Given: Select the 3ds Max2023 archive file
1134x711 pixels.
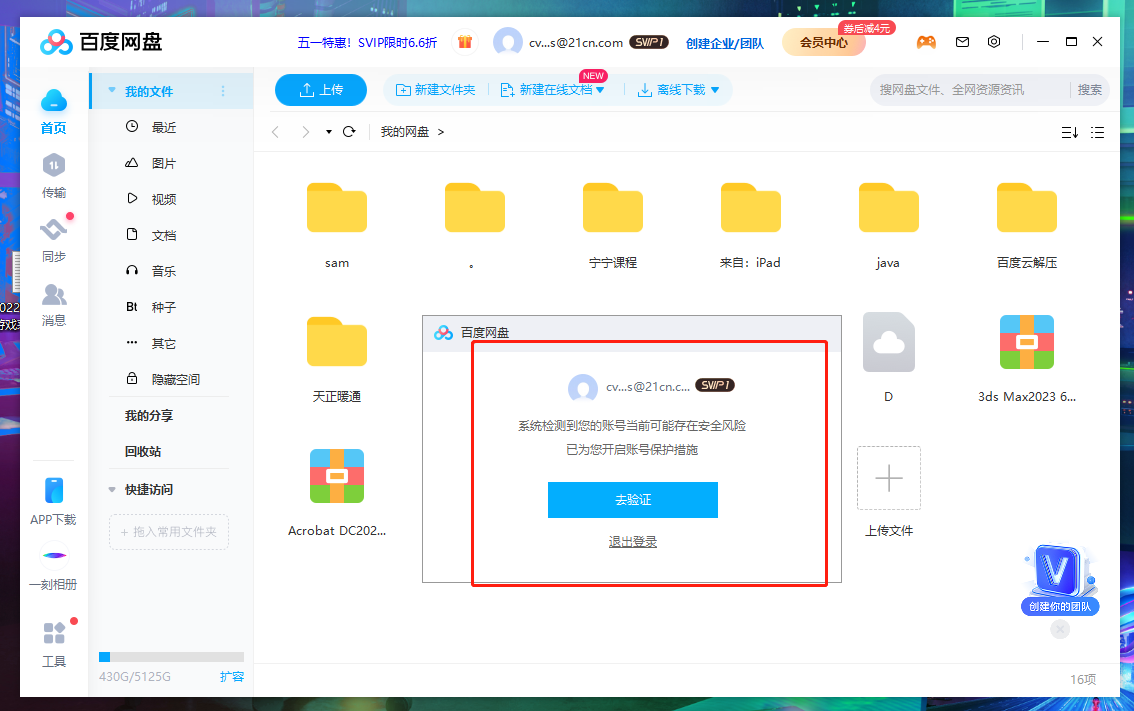Looking at the screenshot, I should 1026,342.
